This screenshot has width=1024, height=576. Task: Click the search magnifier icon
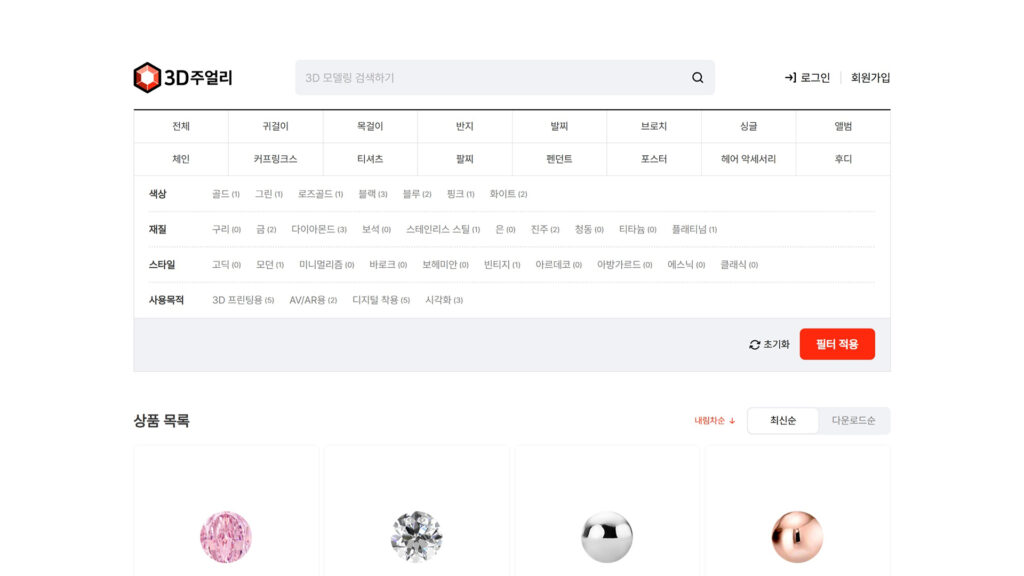[698, 78]
